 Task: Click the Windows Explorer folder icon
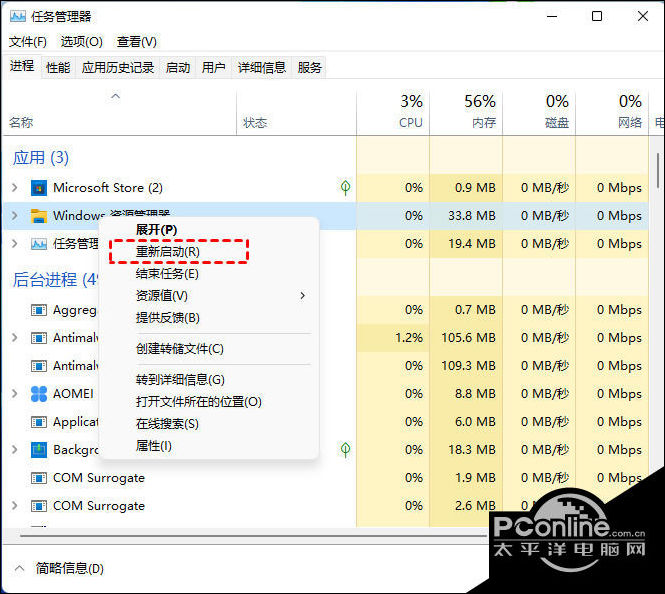coord(39,216)
